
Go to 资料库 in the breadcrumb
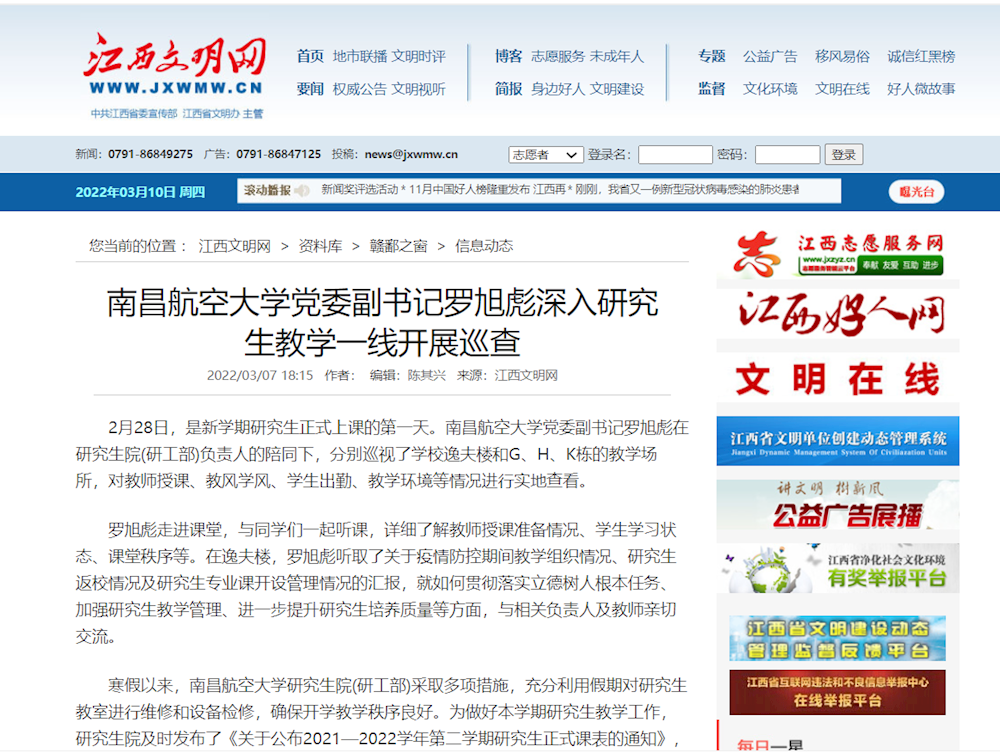[320, 246]
